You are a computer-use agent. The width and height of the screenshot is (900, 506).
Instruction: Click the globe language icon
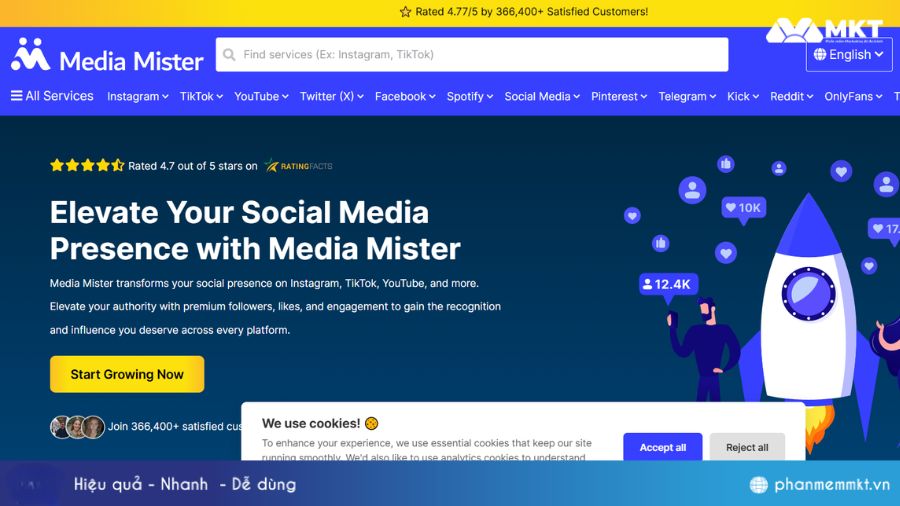[x=820, y=55]
